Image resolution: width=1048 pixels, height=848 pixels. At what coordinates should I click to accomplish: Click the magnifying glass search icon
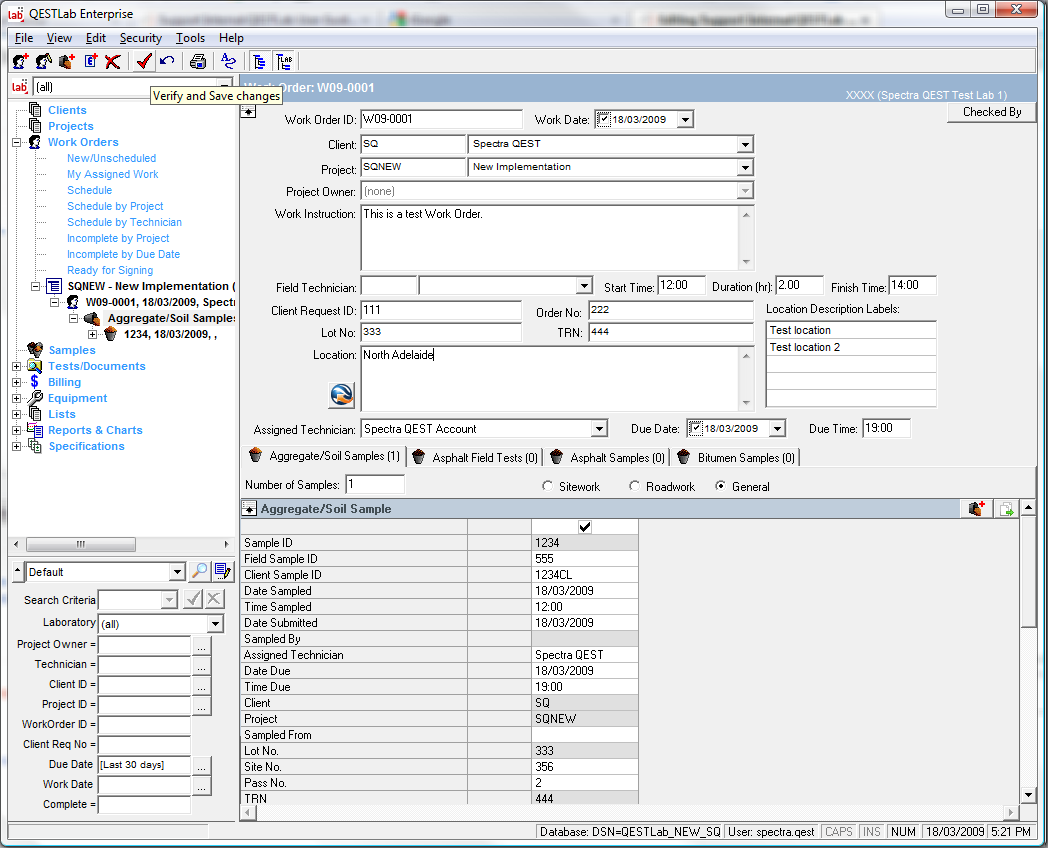(199, 572)
